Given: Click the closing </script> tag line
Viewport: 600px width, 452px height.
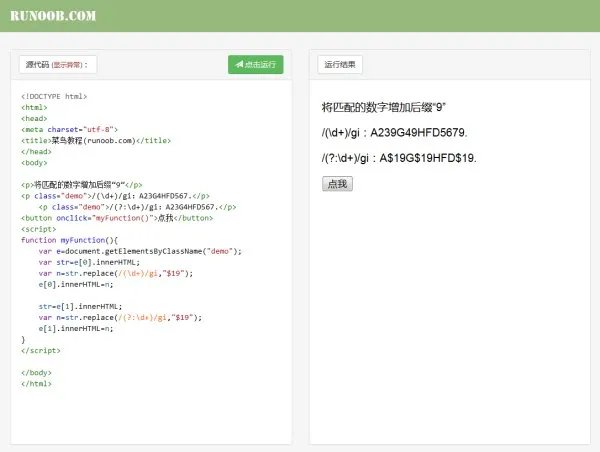Looking at the screenshot, I should 41,350.
